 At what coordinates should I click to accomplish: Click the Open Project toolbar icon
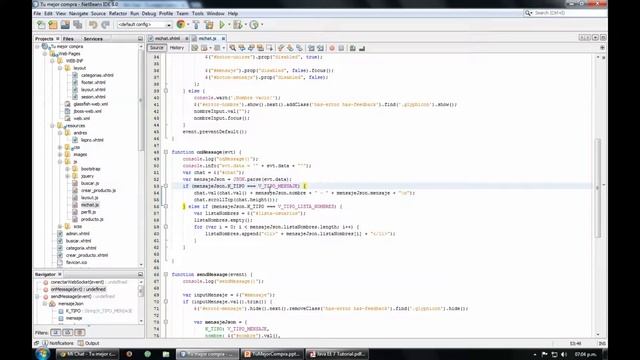pos(65,25)
